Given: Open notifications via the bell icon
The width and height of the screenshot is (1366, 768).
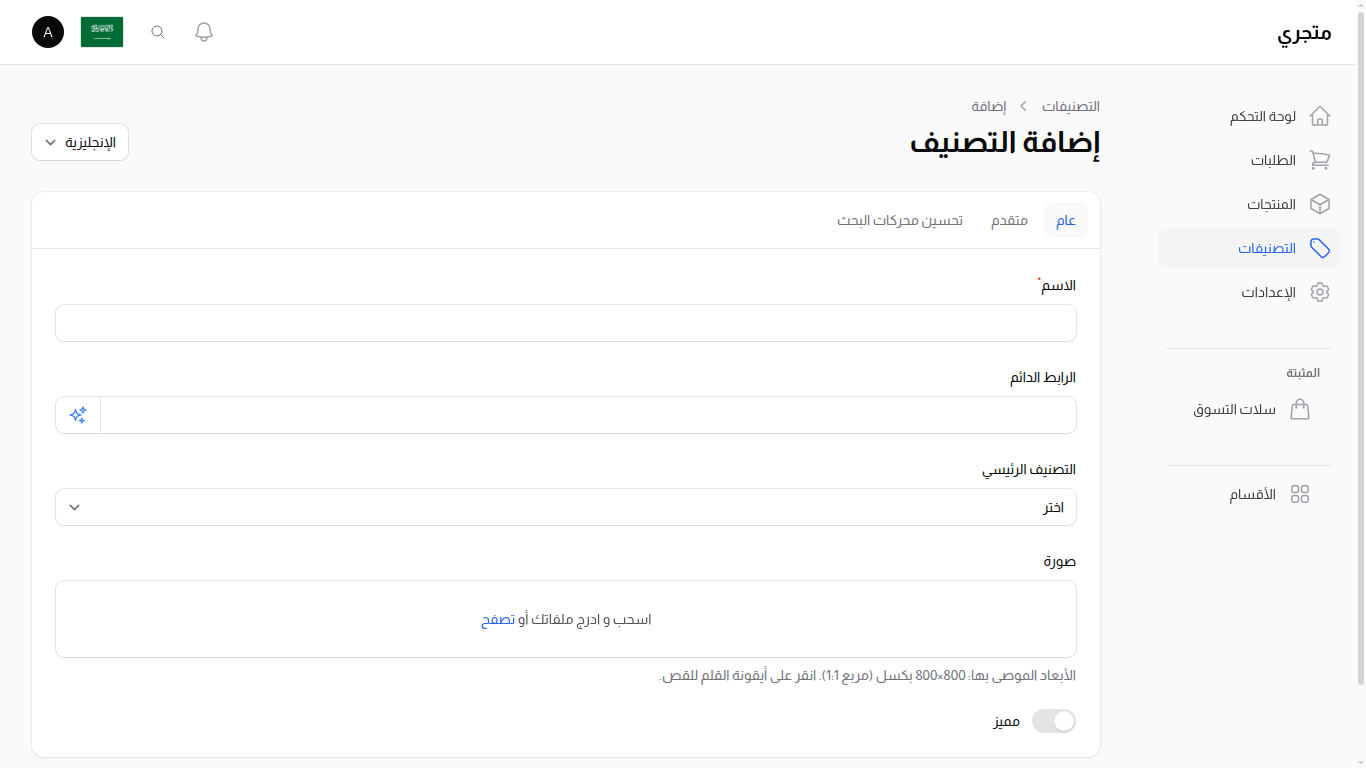Looking at the screenshot, I should [203, 31].
